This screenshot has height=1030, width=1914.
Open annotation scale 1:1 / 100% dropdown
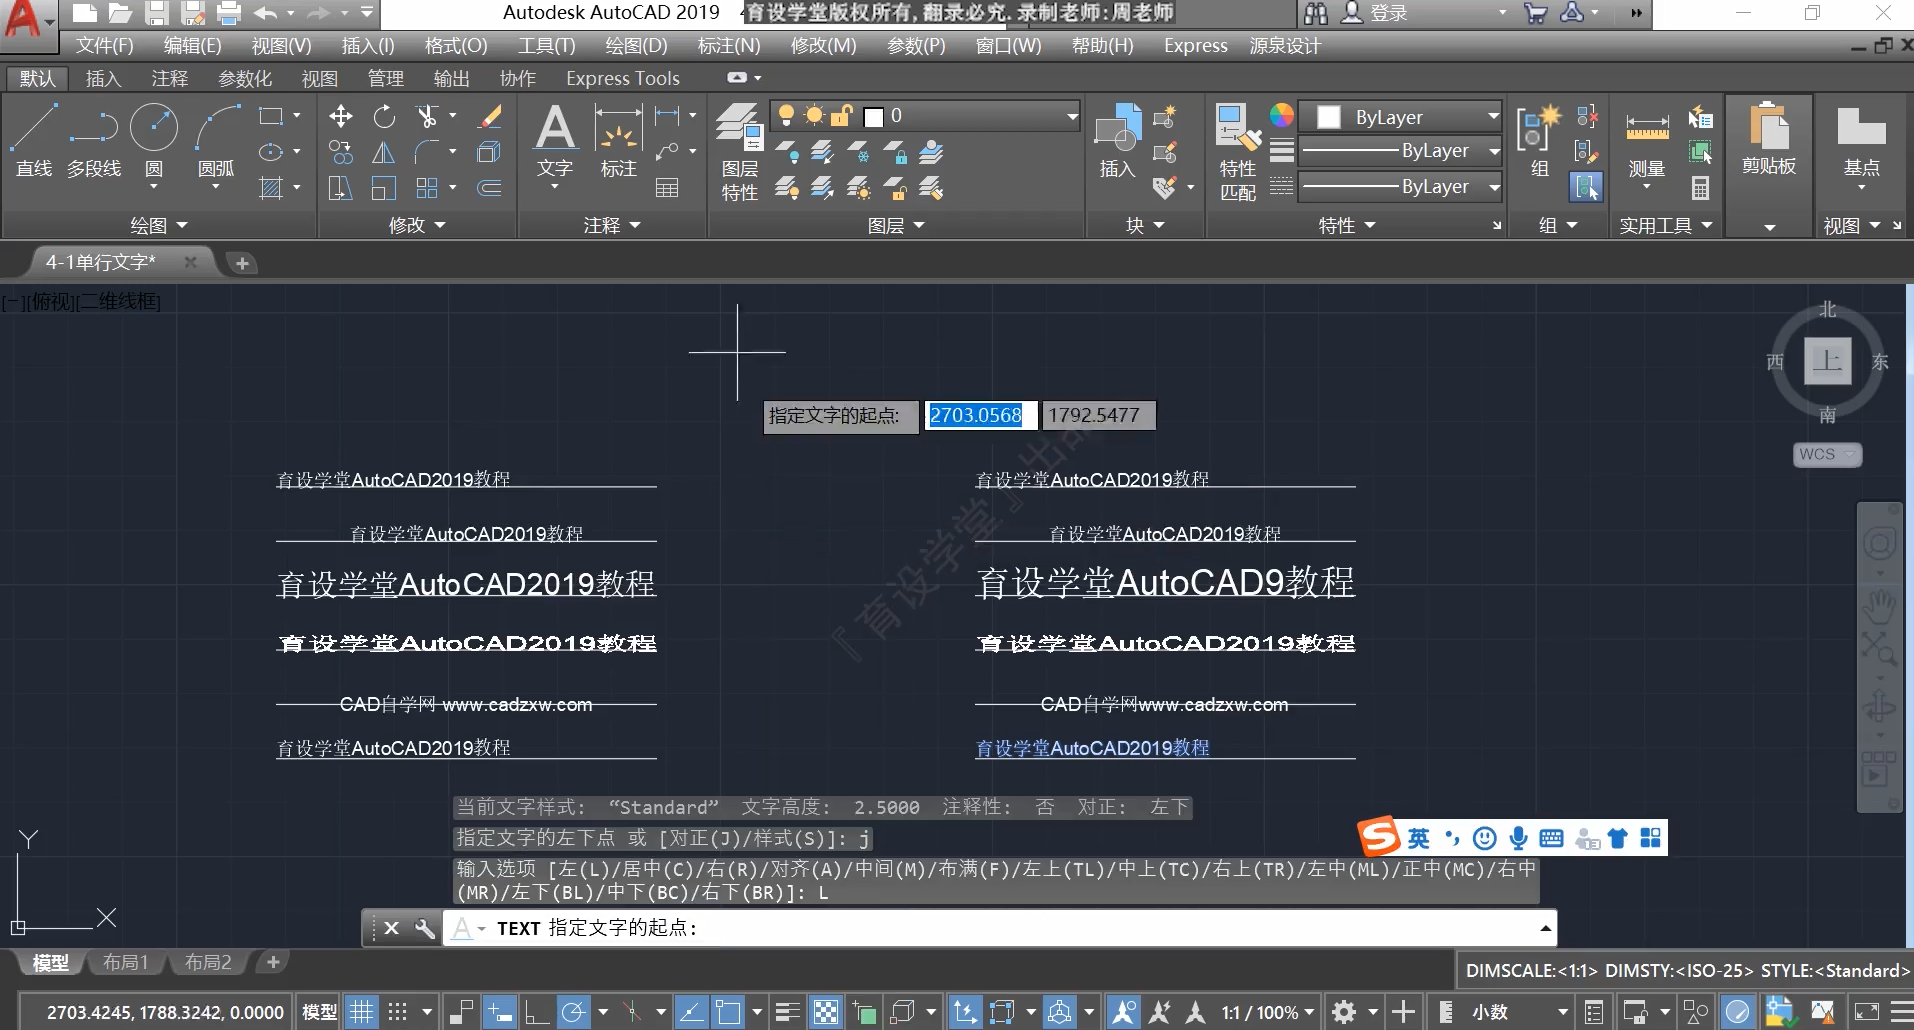coord(1267,1012)
